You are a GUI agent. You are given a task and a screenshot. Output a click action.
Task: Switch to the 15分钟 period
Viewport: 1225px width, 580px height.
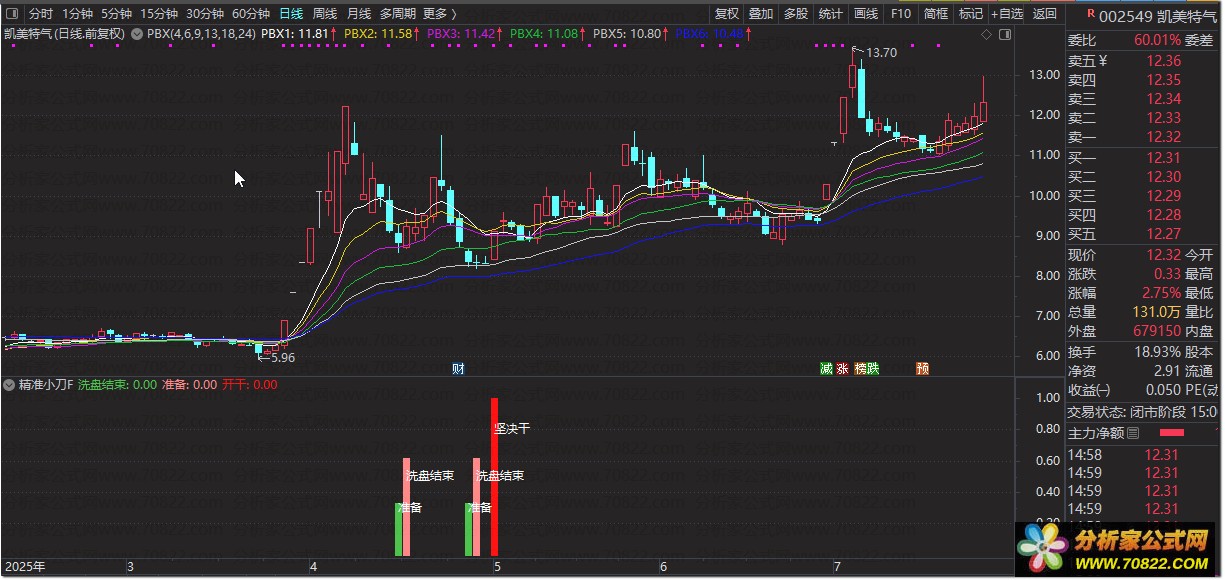[158, 14]
